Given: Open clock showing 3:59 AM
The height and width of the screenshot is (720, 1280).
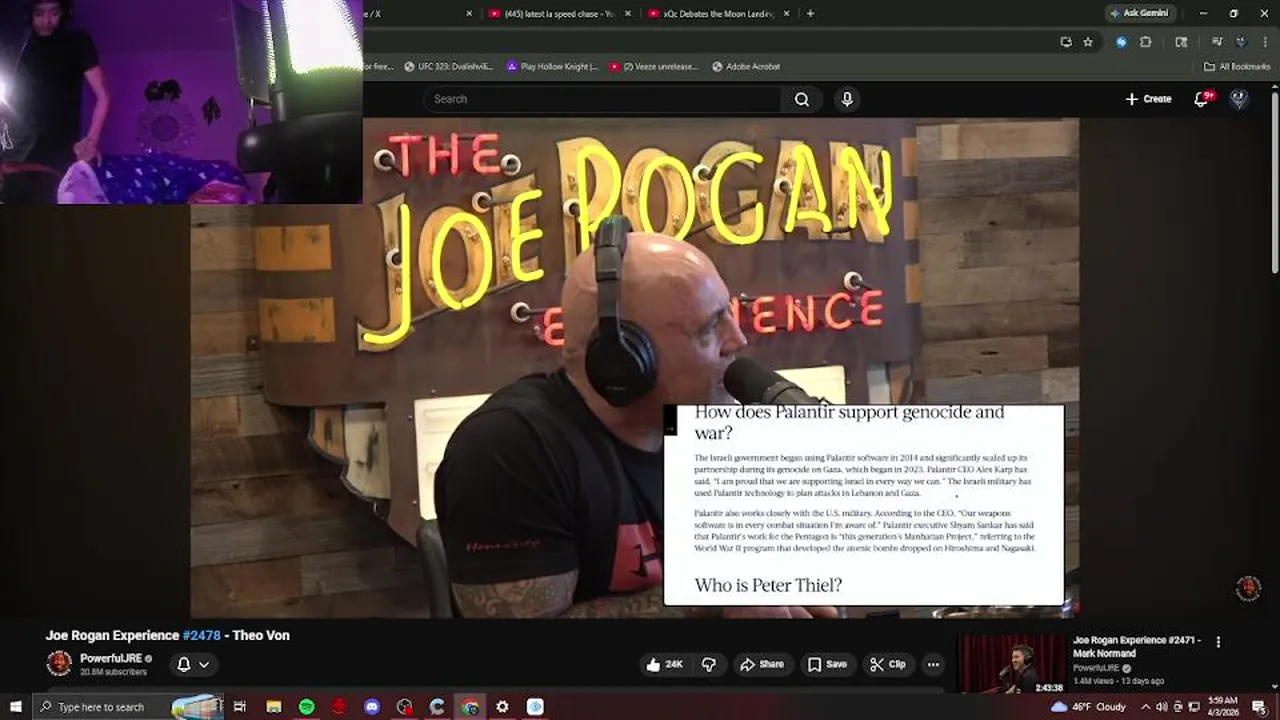Looking at the screenshot, I should (x=1225, y=706).
